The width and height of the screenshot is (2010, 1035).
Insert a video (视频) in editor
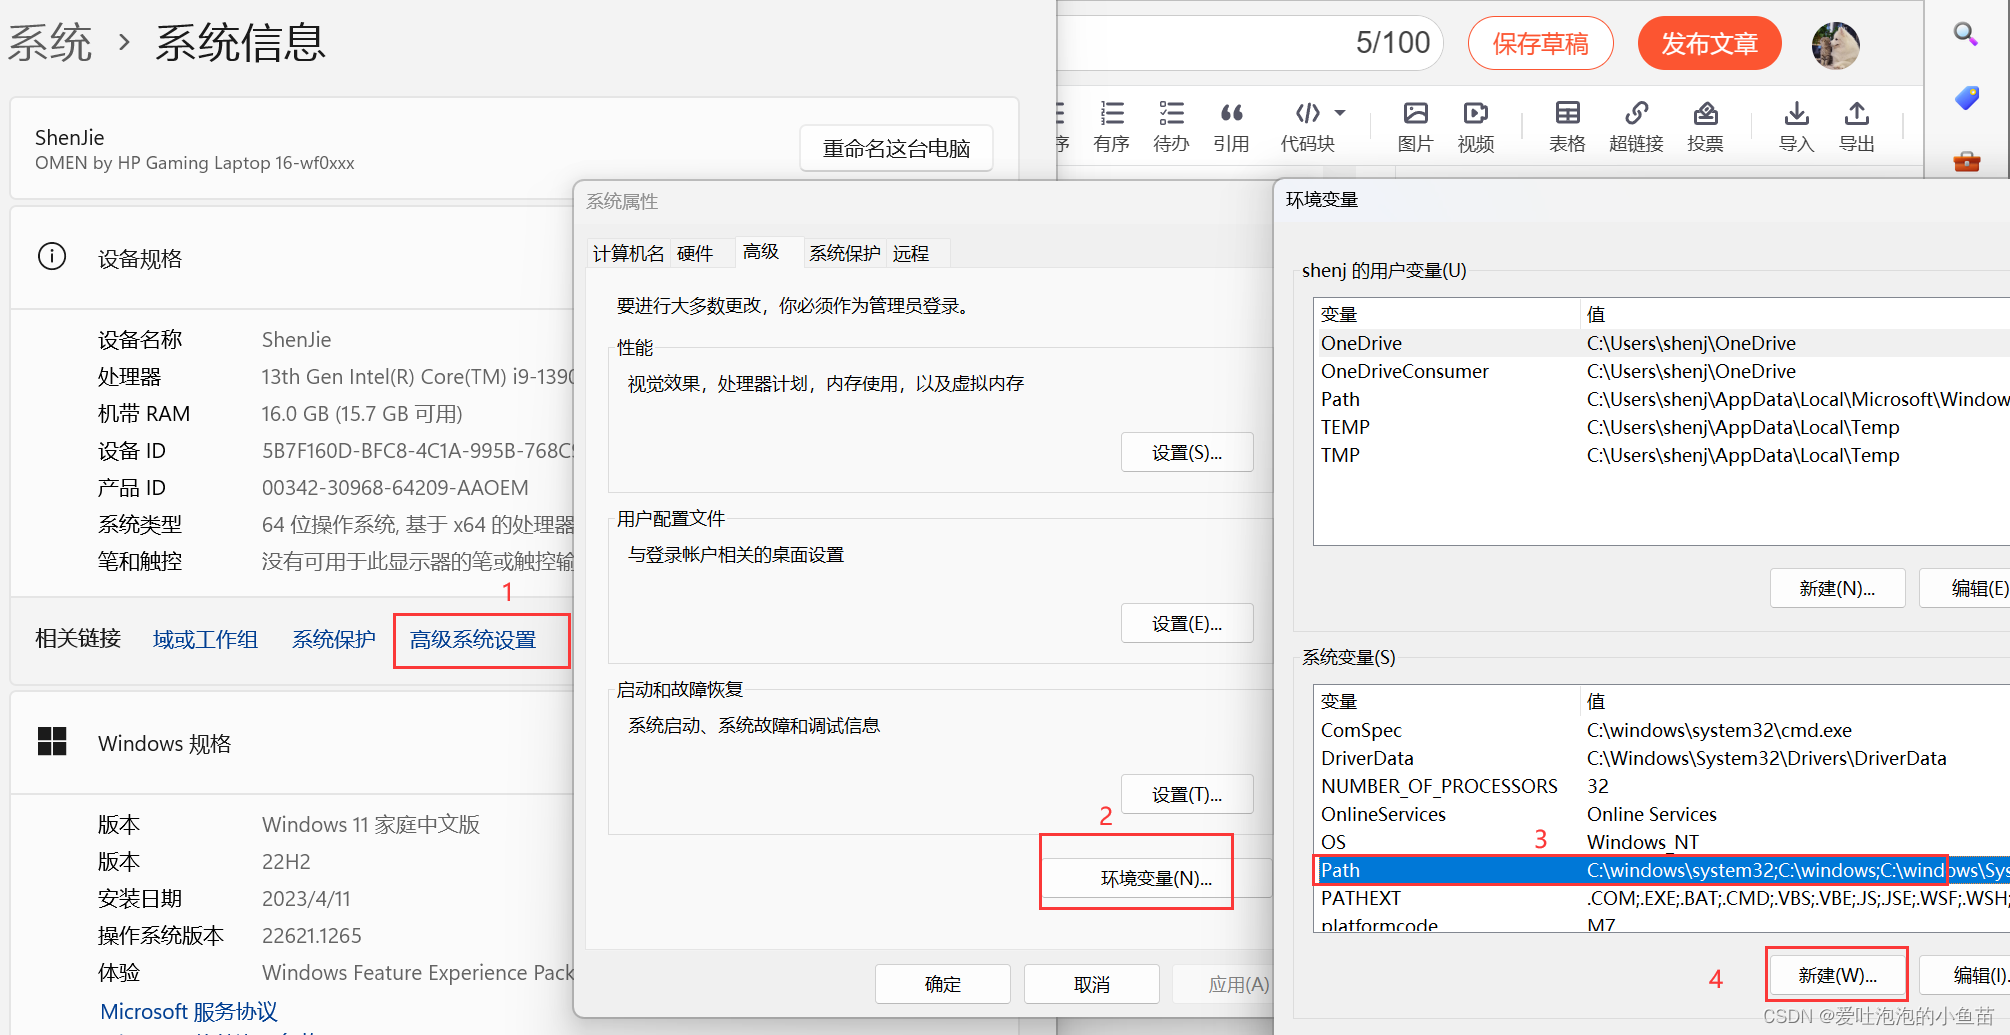click(1475, 126)
